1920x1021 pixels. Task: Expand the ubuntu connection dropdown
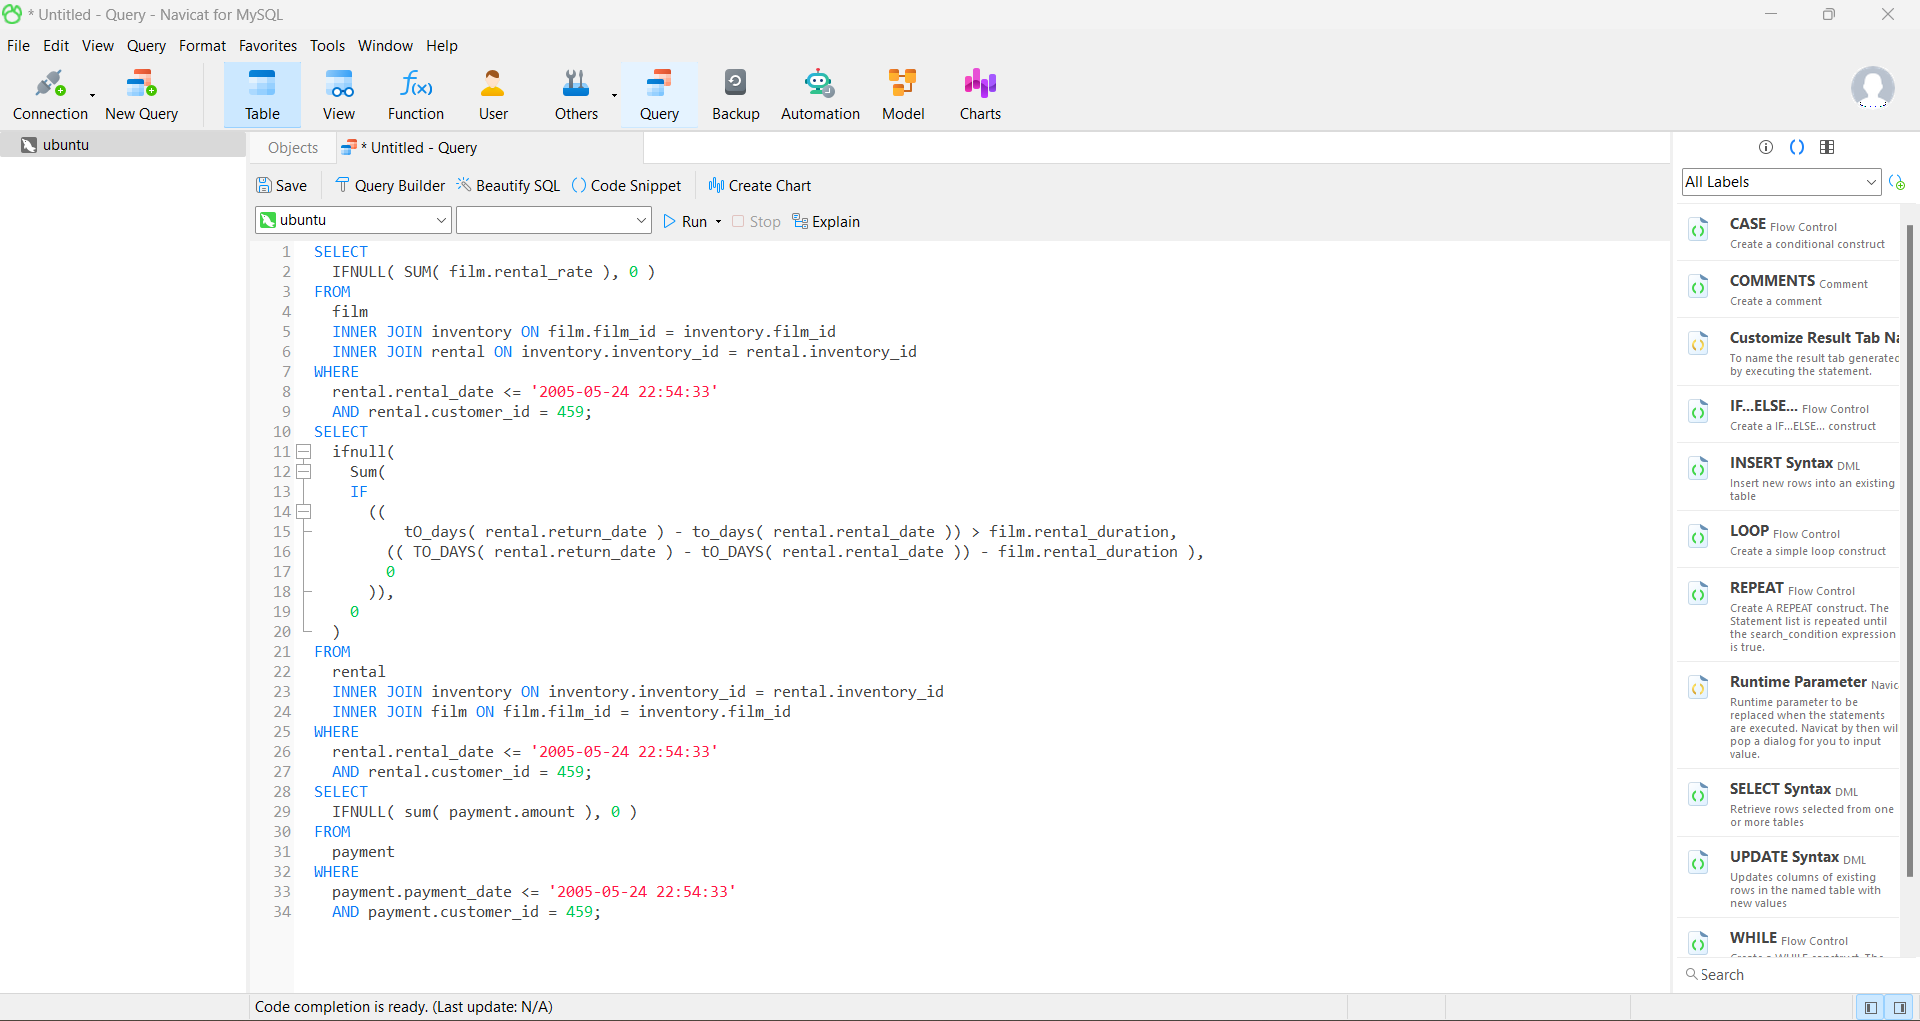pyautogui.click(x=441, y=220)
